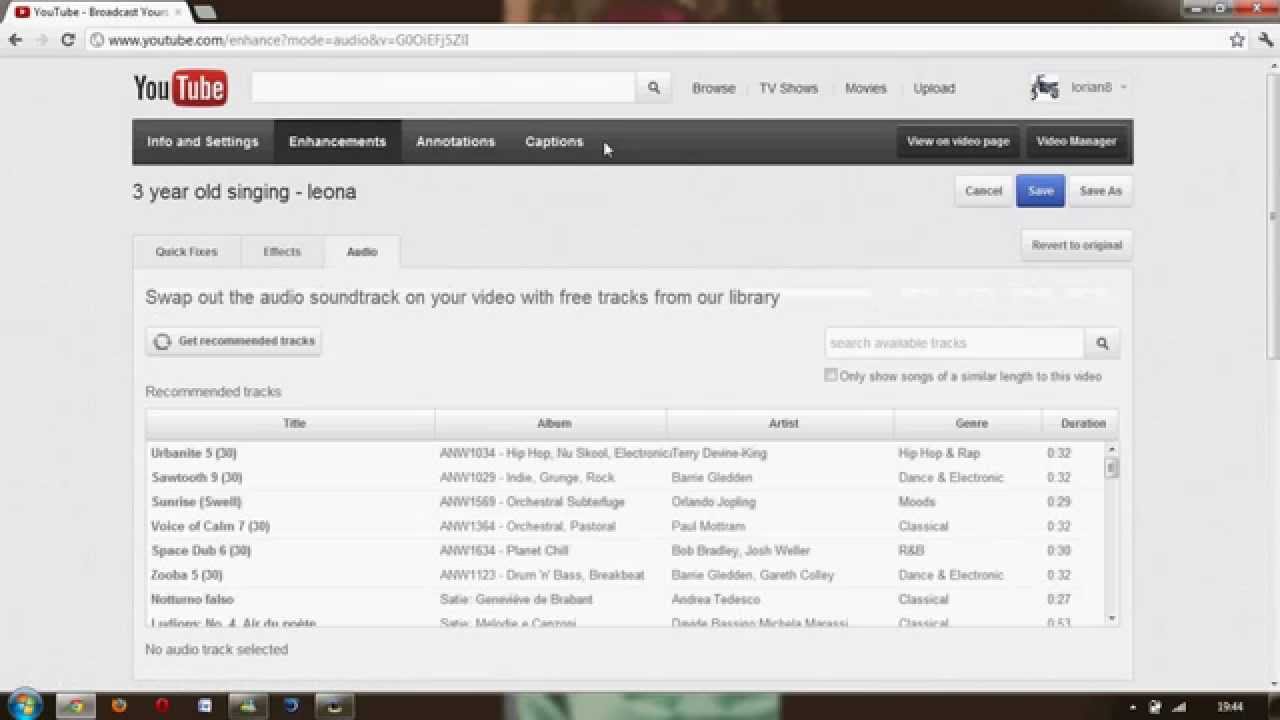Sort tracks by the Genre column header
This screenshot has height=720, width=1280.
point(970,424)
